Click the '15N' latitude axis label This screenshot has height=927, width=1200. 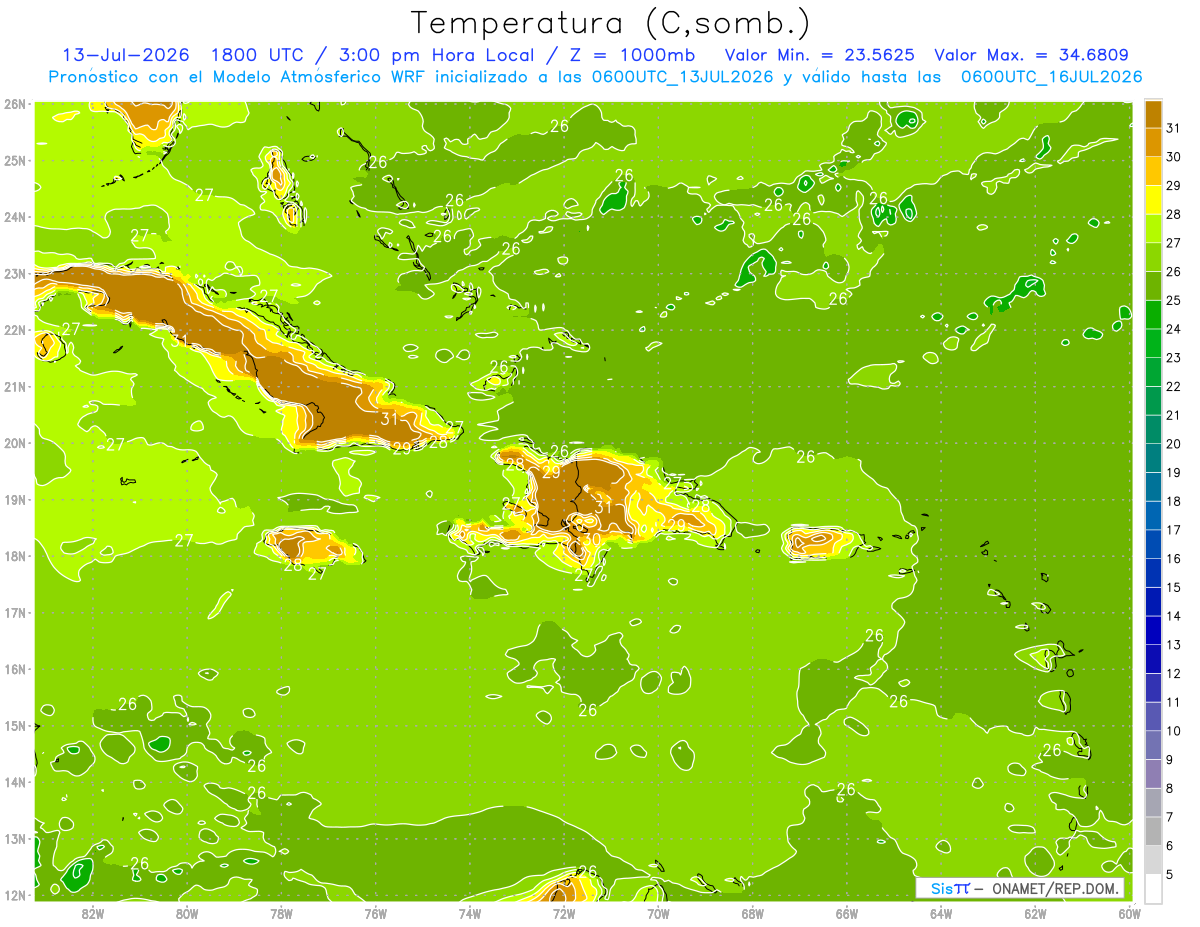click(15, 725)
